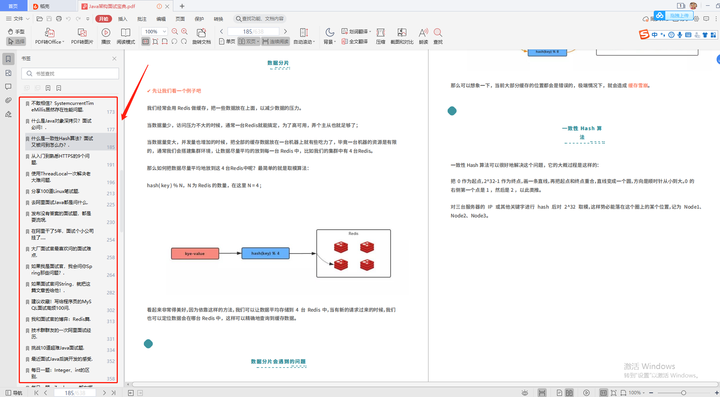
Task: Click the feature search box in ribbon
Action: point(260,19)
